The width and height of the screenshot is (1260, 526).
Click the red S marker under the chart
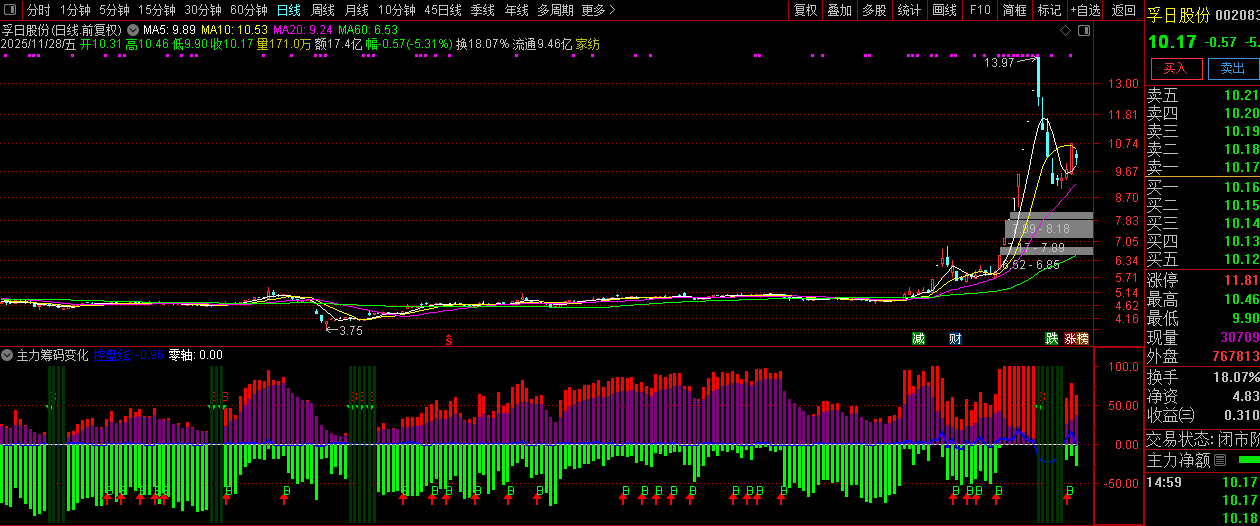click(x=449, y=340)
